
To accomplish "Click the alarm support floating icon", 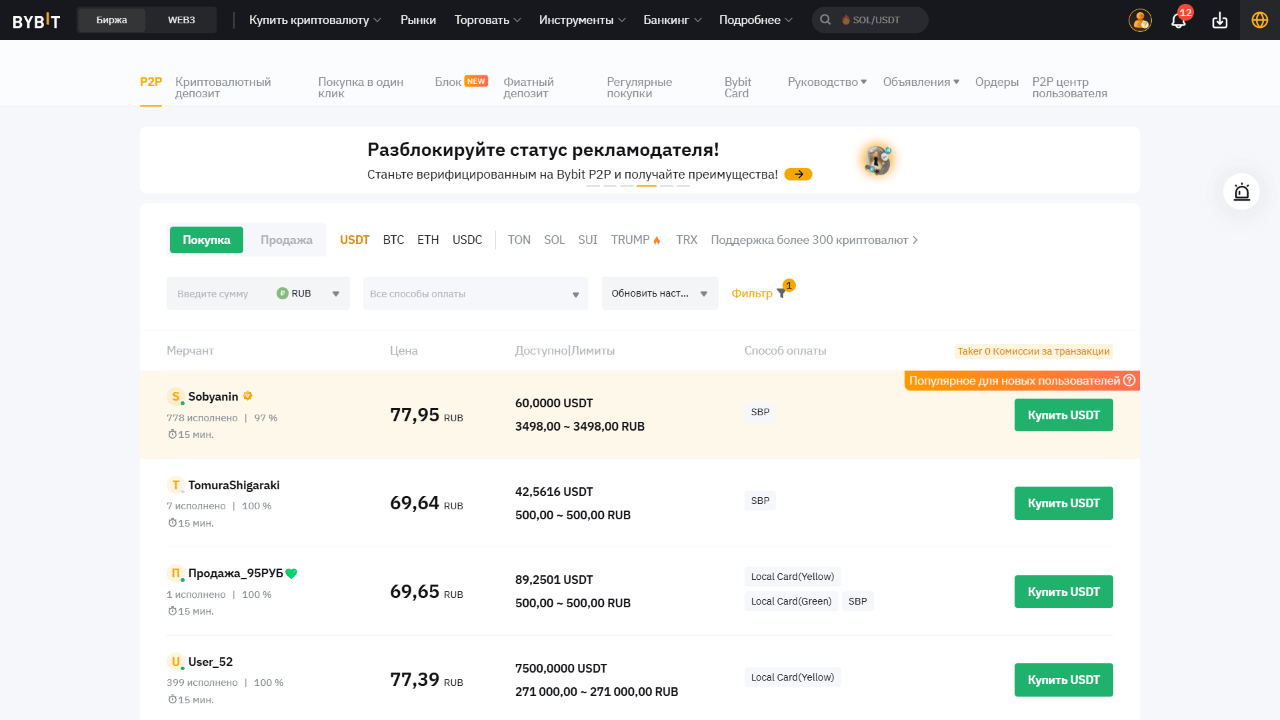I will [1242, 192].
